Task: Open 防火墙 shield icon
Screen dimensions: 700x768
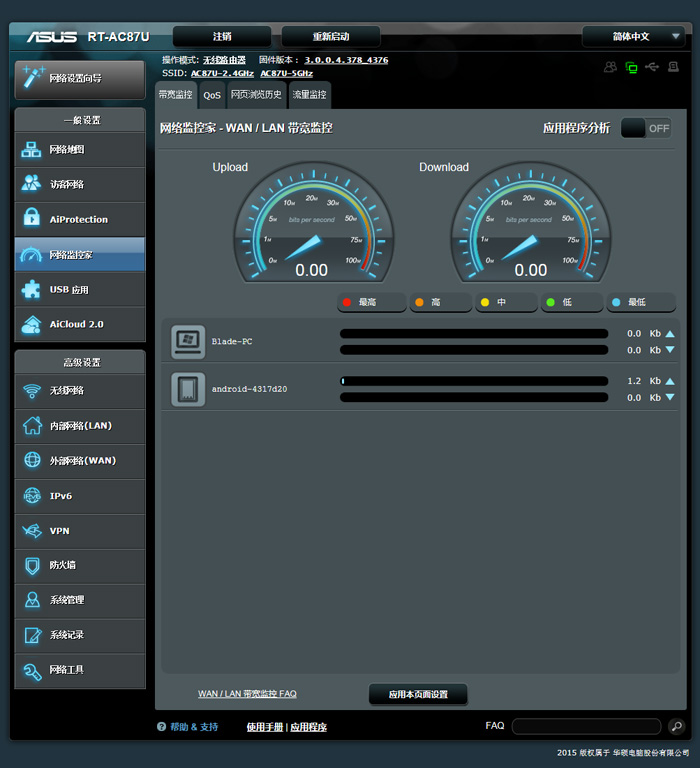Action: coord(32,566)
